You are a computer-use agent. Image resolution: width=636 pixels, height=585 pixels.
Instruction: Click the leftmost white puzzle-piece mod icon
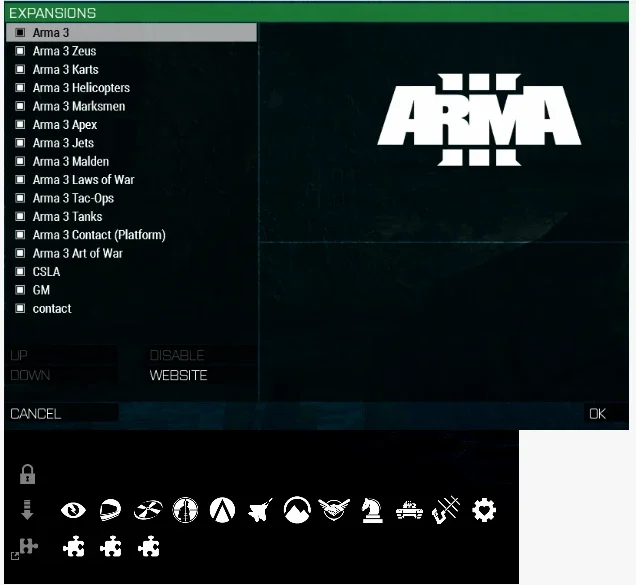(x=74, y=546)
